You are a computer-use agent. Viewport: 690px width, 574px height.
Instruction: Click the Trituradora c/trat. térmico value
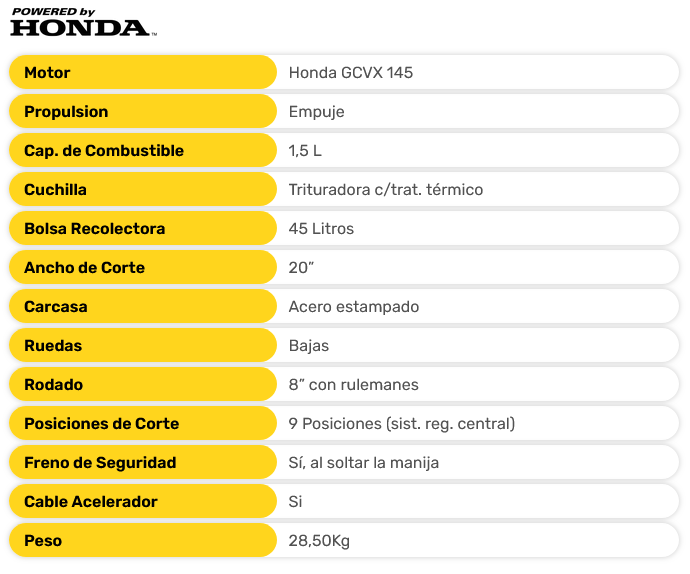click(x=386, y=189)
